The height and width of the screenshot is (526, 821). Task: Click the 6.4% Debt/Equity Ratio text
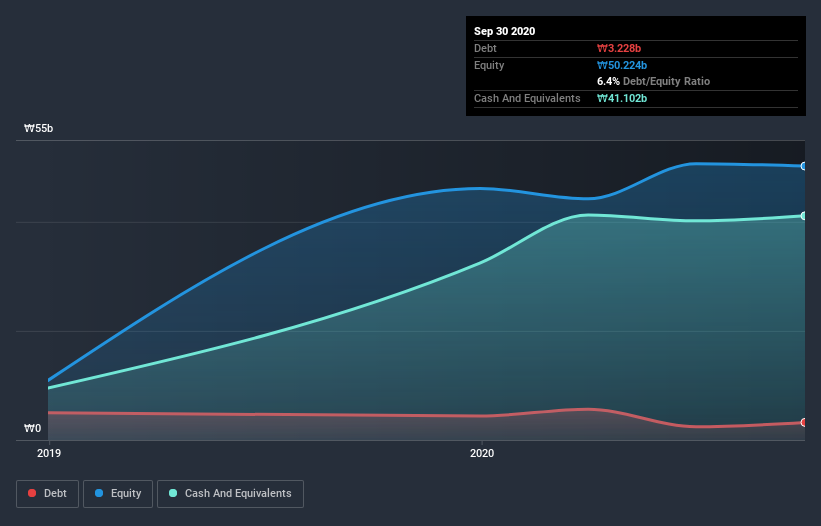(x=653, y=81)
